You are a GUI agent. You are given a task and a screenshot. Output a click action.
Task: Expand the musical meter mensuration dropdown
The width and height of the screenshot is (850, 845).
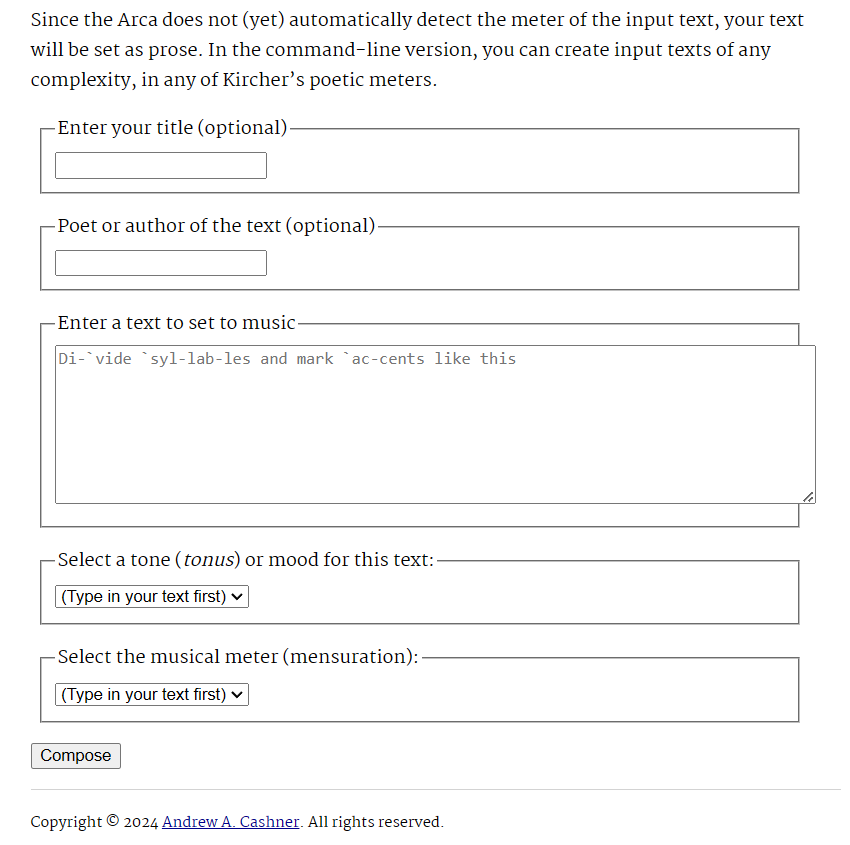[x=151, y=695]
